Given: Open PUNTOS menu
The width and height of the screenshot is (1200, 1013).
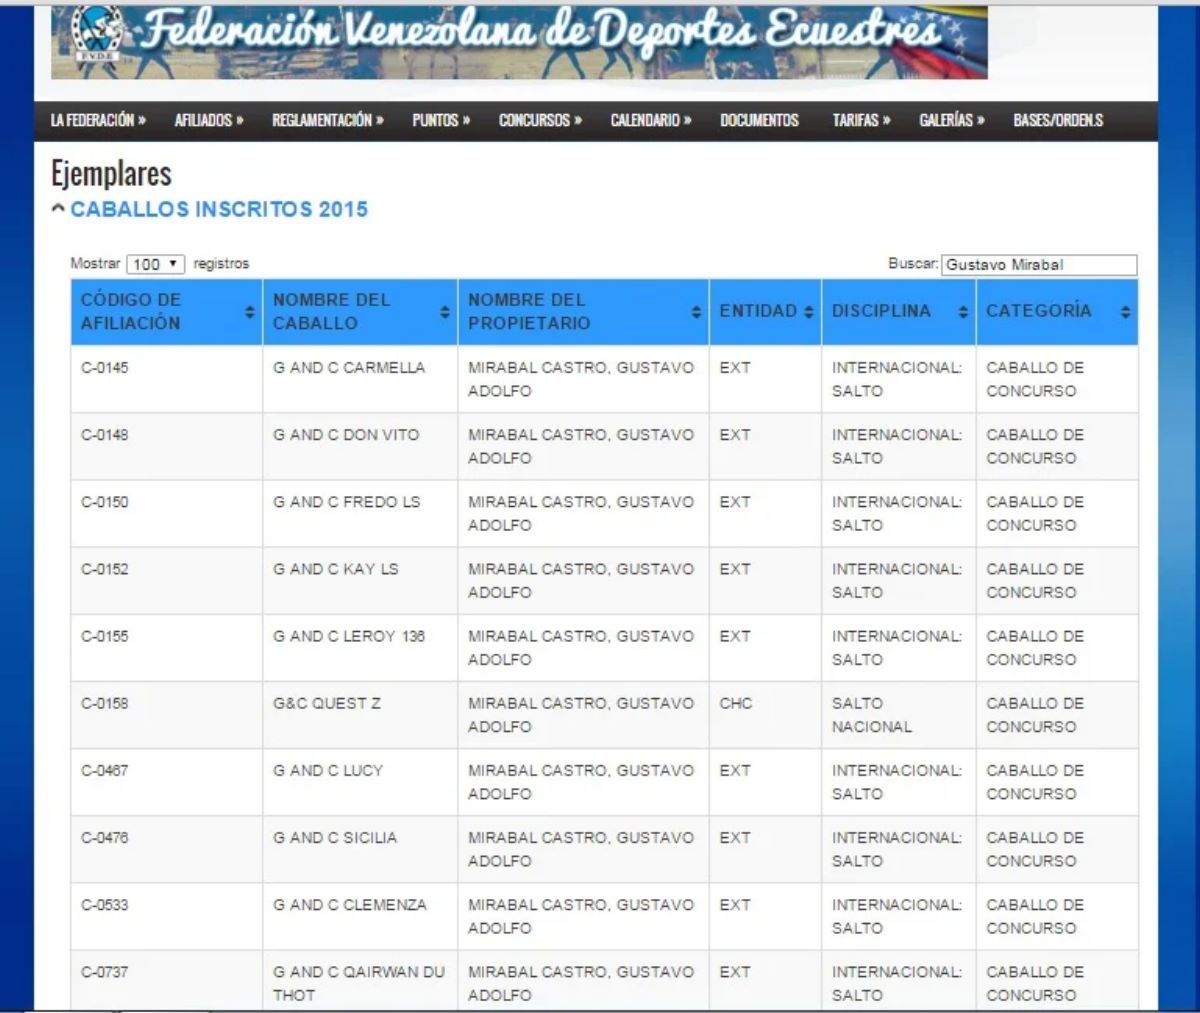Looking at the screenshot, I should pyautogui.click(x=441, y=120).
